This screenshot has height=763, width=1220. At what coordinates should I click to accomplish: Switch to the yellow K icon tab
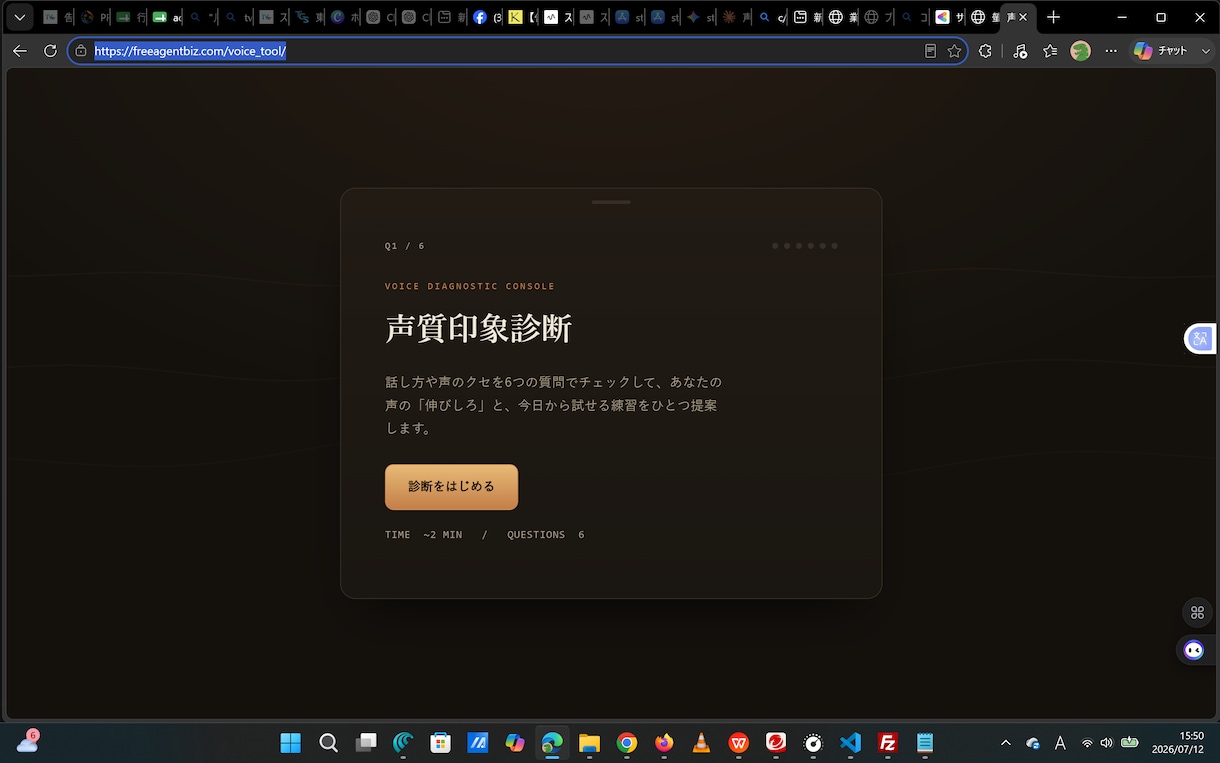[521, 17]
